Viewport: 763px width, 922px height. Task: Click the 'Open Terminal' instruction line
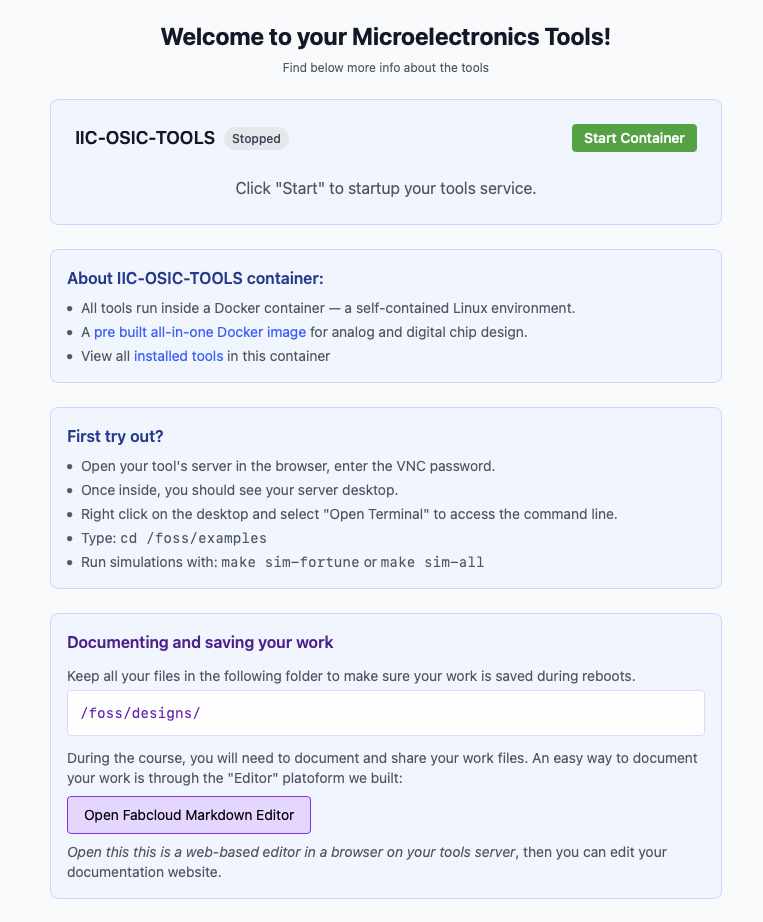coord(349,514)
